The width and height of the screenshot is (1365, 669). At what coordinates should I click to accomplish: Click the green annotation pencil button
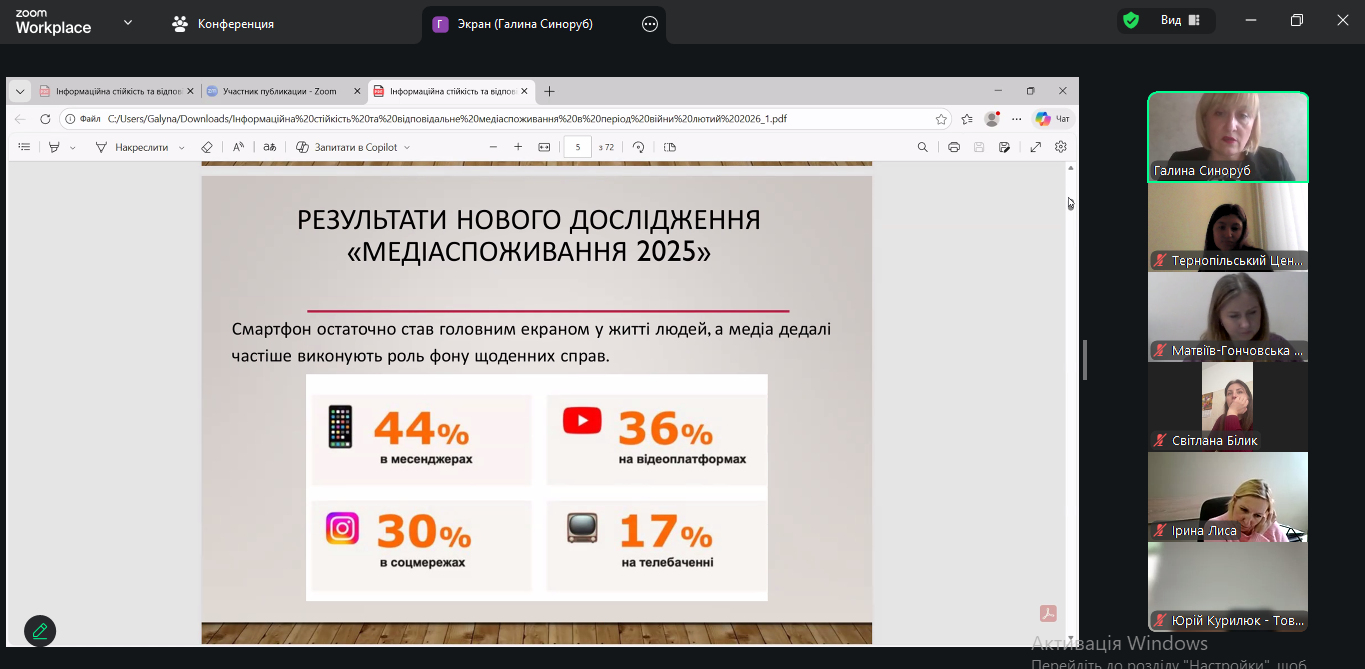tap(40, 631)
